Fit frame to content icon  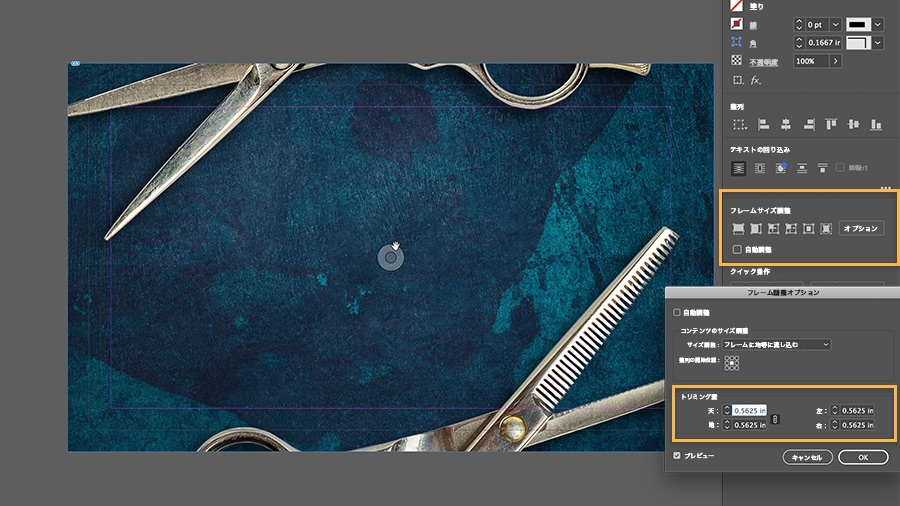(x=791, y=228)
